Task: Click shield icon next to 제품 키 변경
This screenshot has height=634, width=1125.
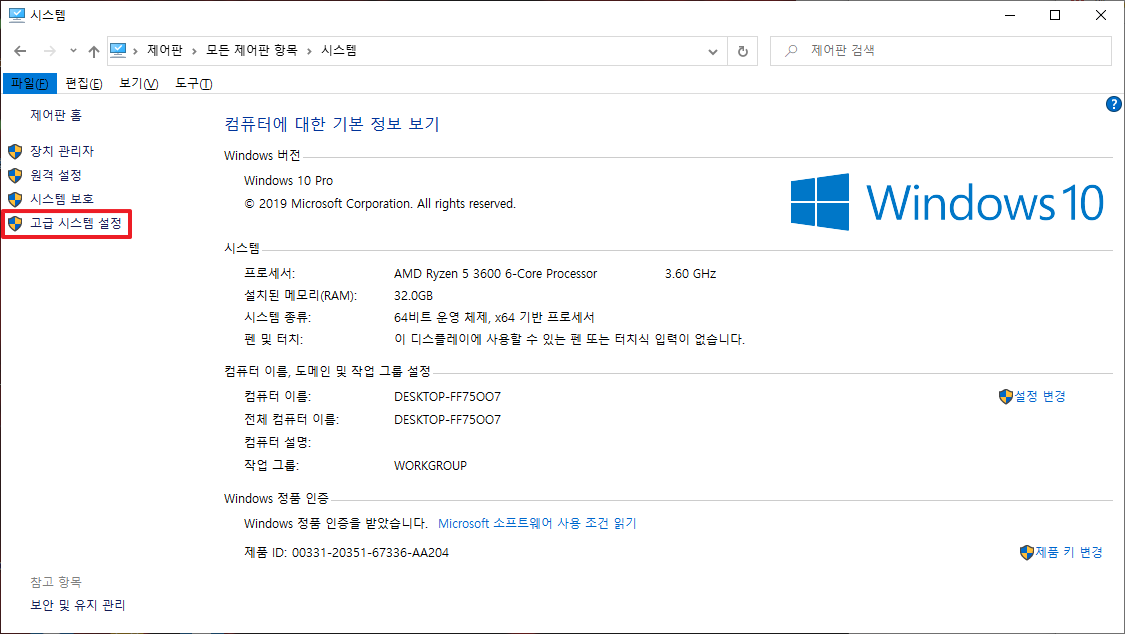Action: click(x=1027, y=552)
